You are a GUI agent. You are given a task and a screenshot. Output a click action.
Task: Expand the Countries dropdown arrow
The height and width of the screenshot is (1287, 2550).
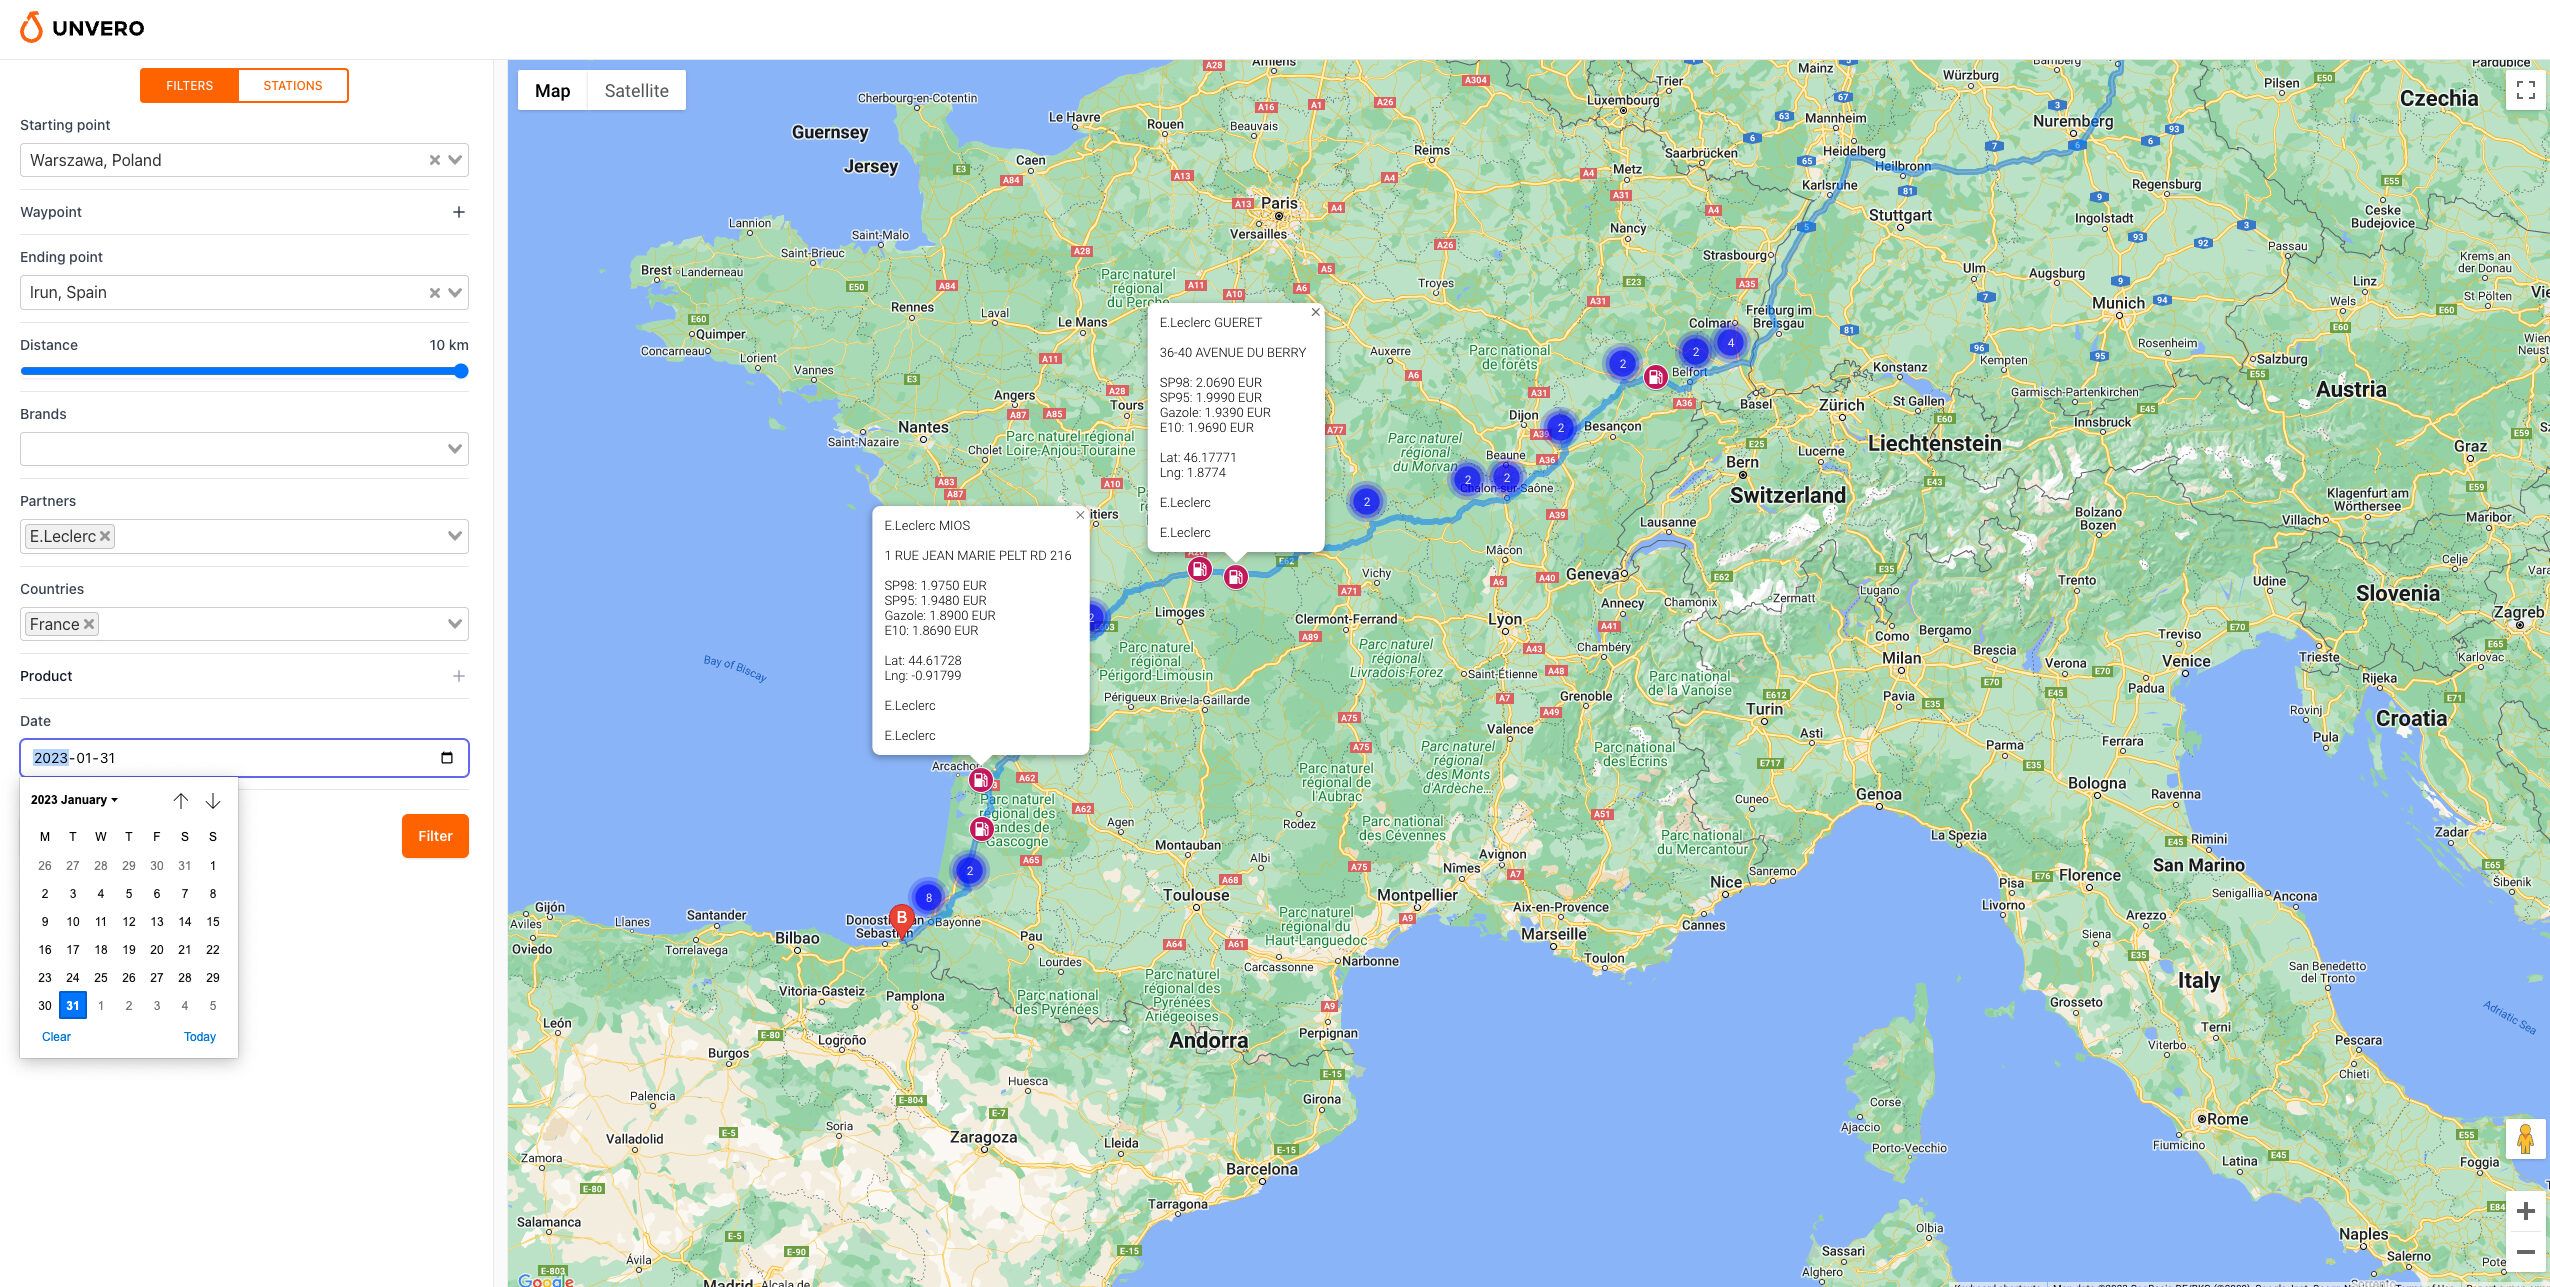point(456,624)
